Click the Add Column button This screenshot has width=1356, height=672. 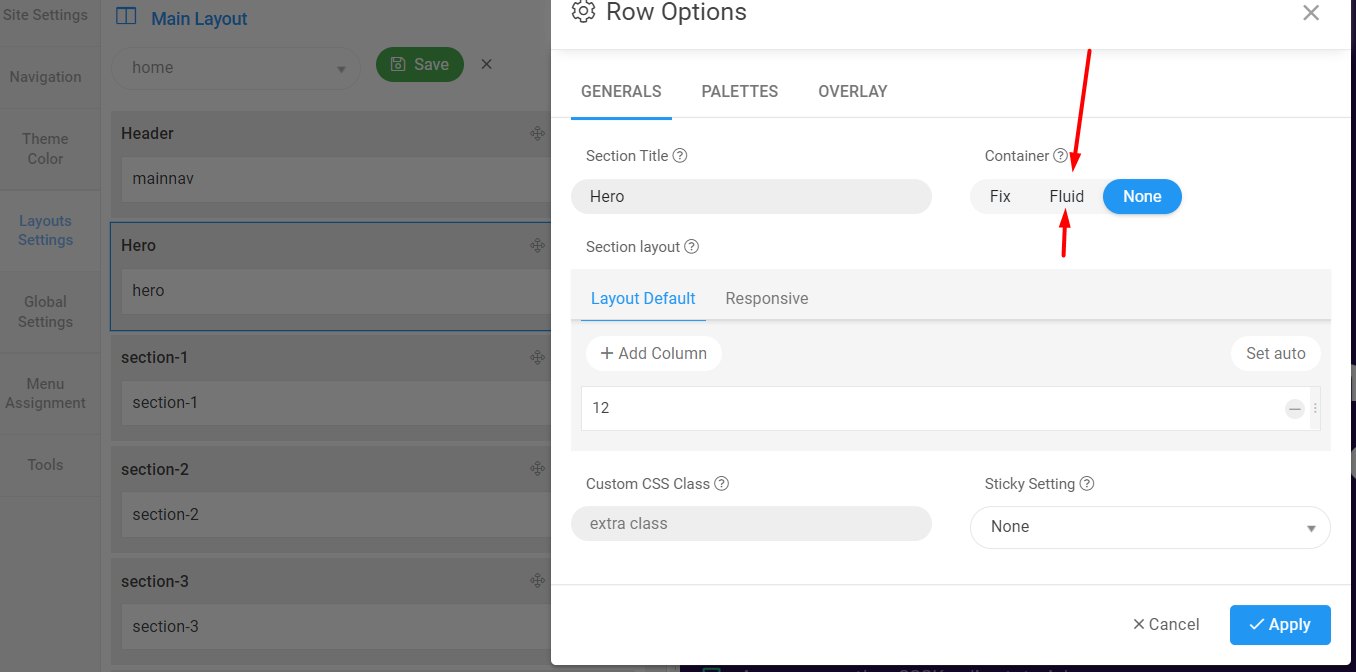pos(654,354)
